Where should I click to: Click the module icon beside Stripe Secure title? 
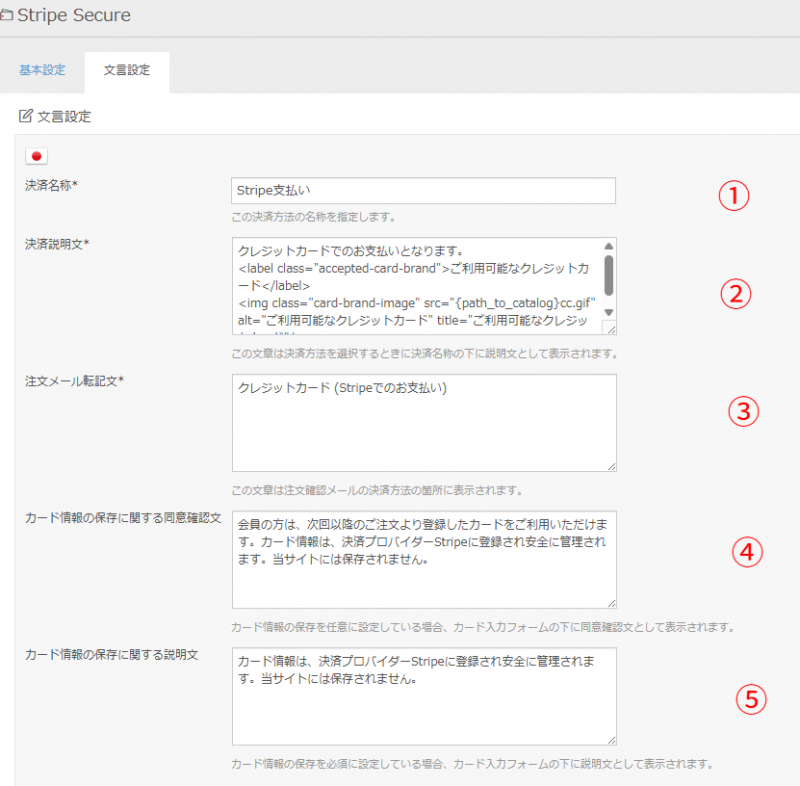tap(6, 17)
